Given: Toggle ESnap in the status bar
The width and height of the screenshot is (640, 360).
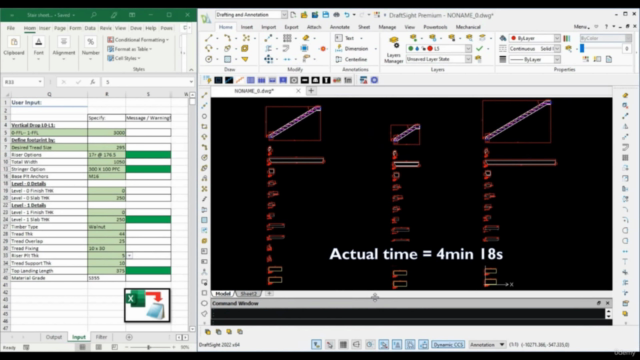Looking at the screenshot, I should click(384, 345).
